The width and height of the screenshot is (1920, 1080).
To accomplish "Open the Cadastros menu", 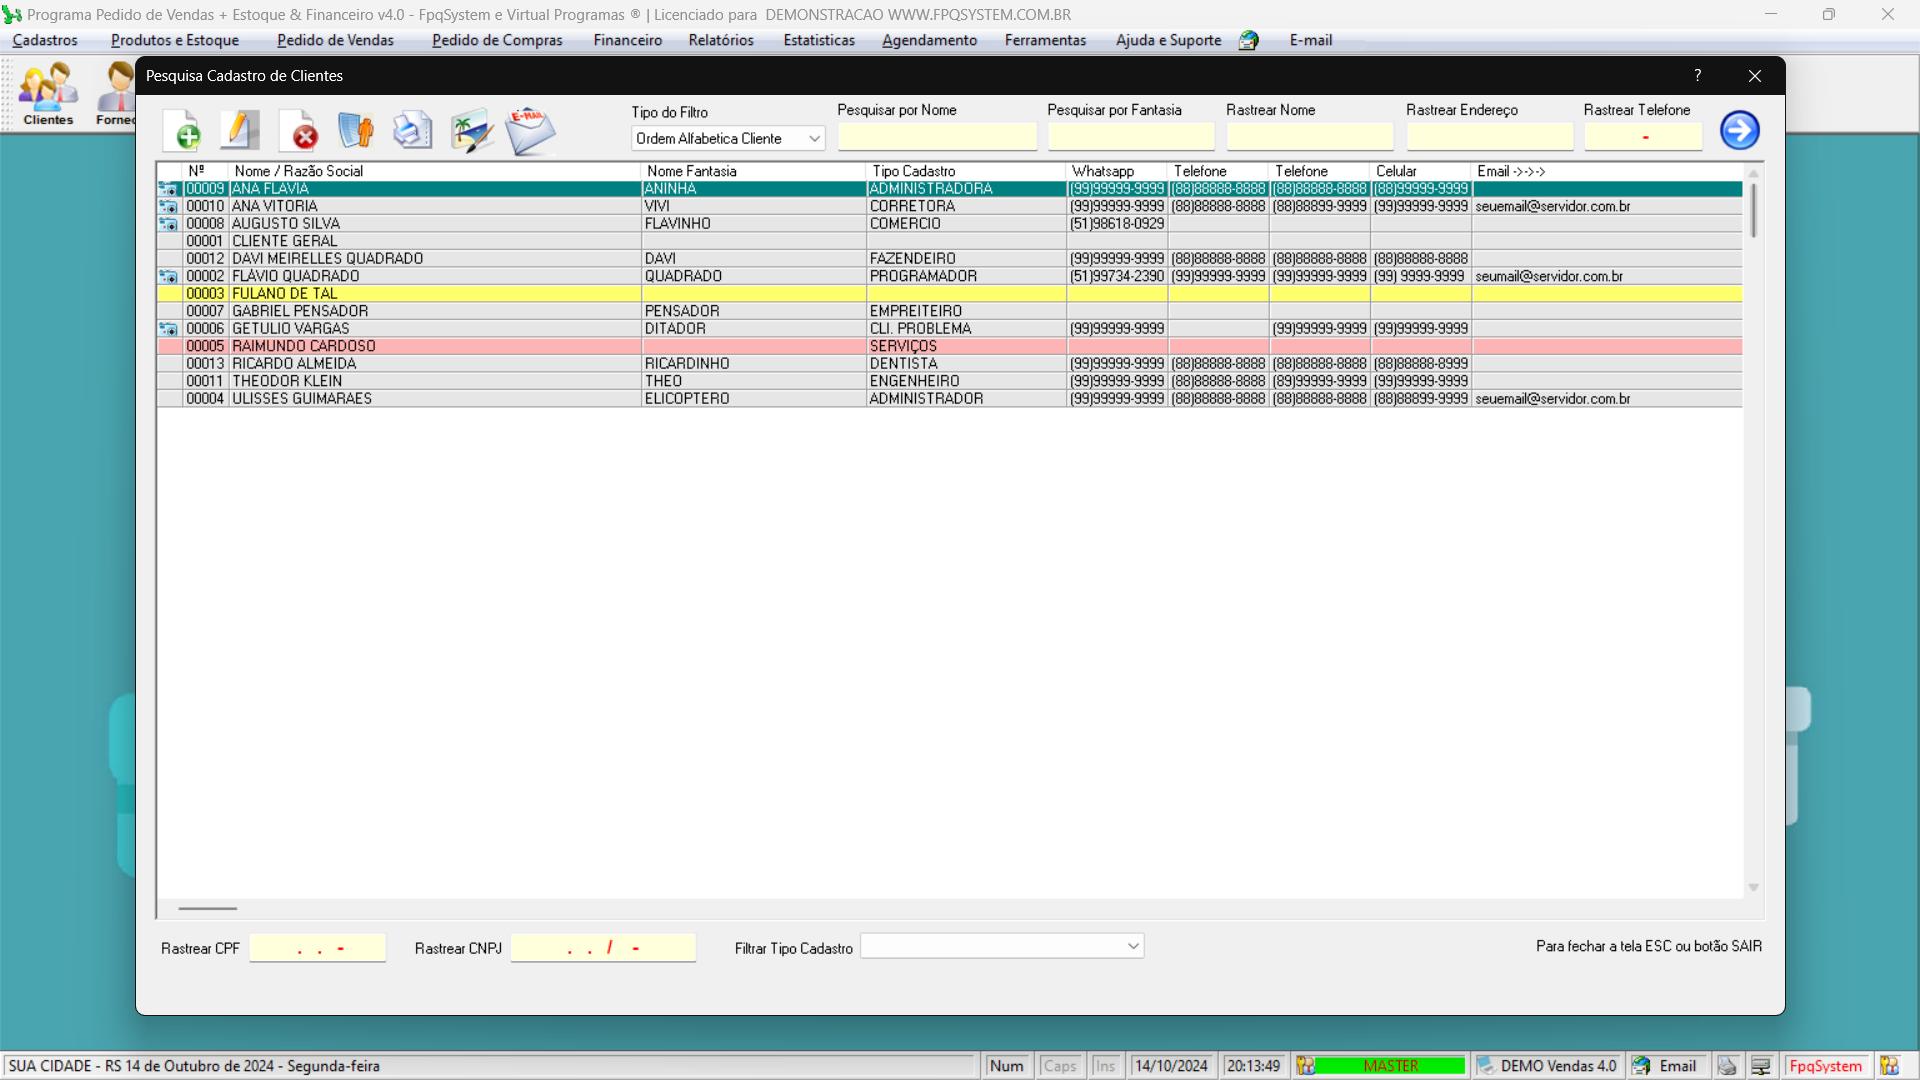I will (x=45, y=41).
